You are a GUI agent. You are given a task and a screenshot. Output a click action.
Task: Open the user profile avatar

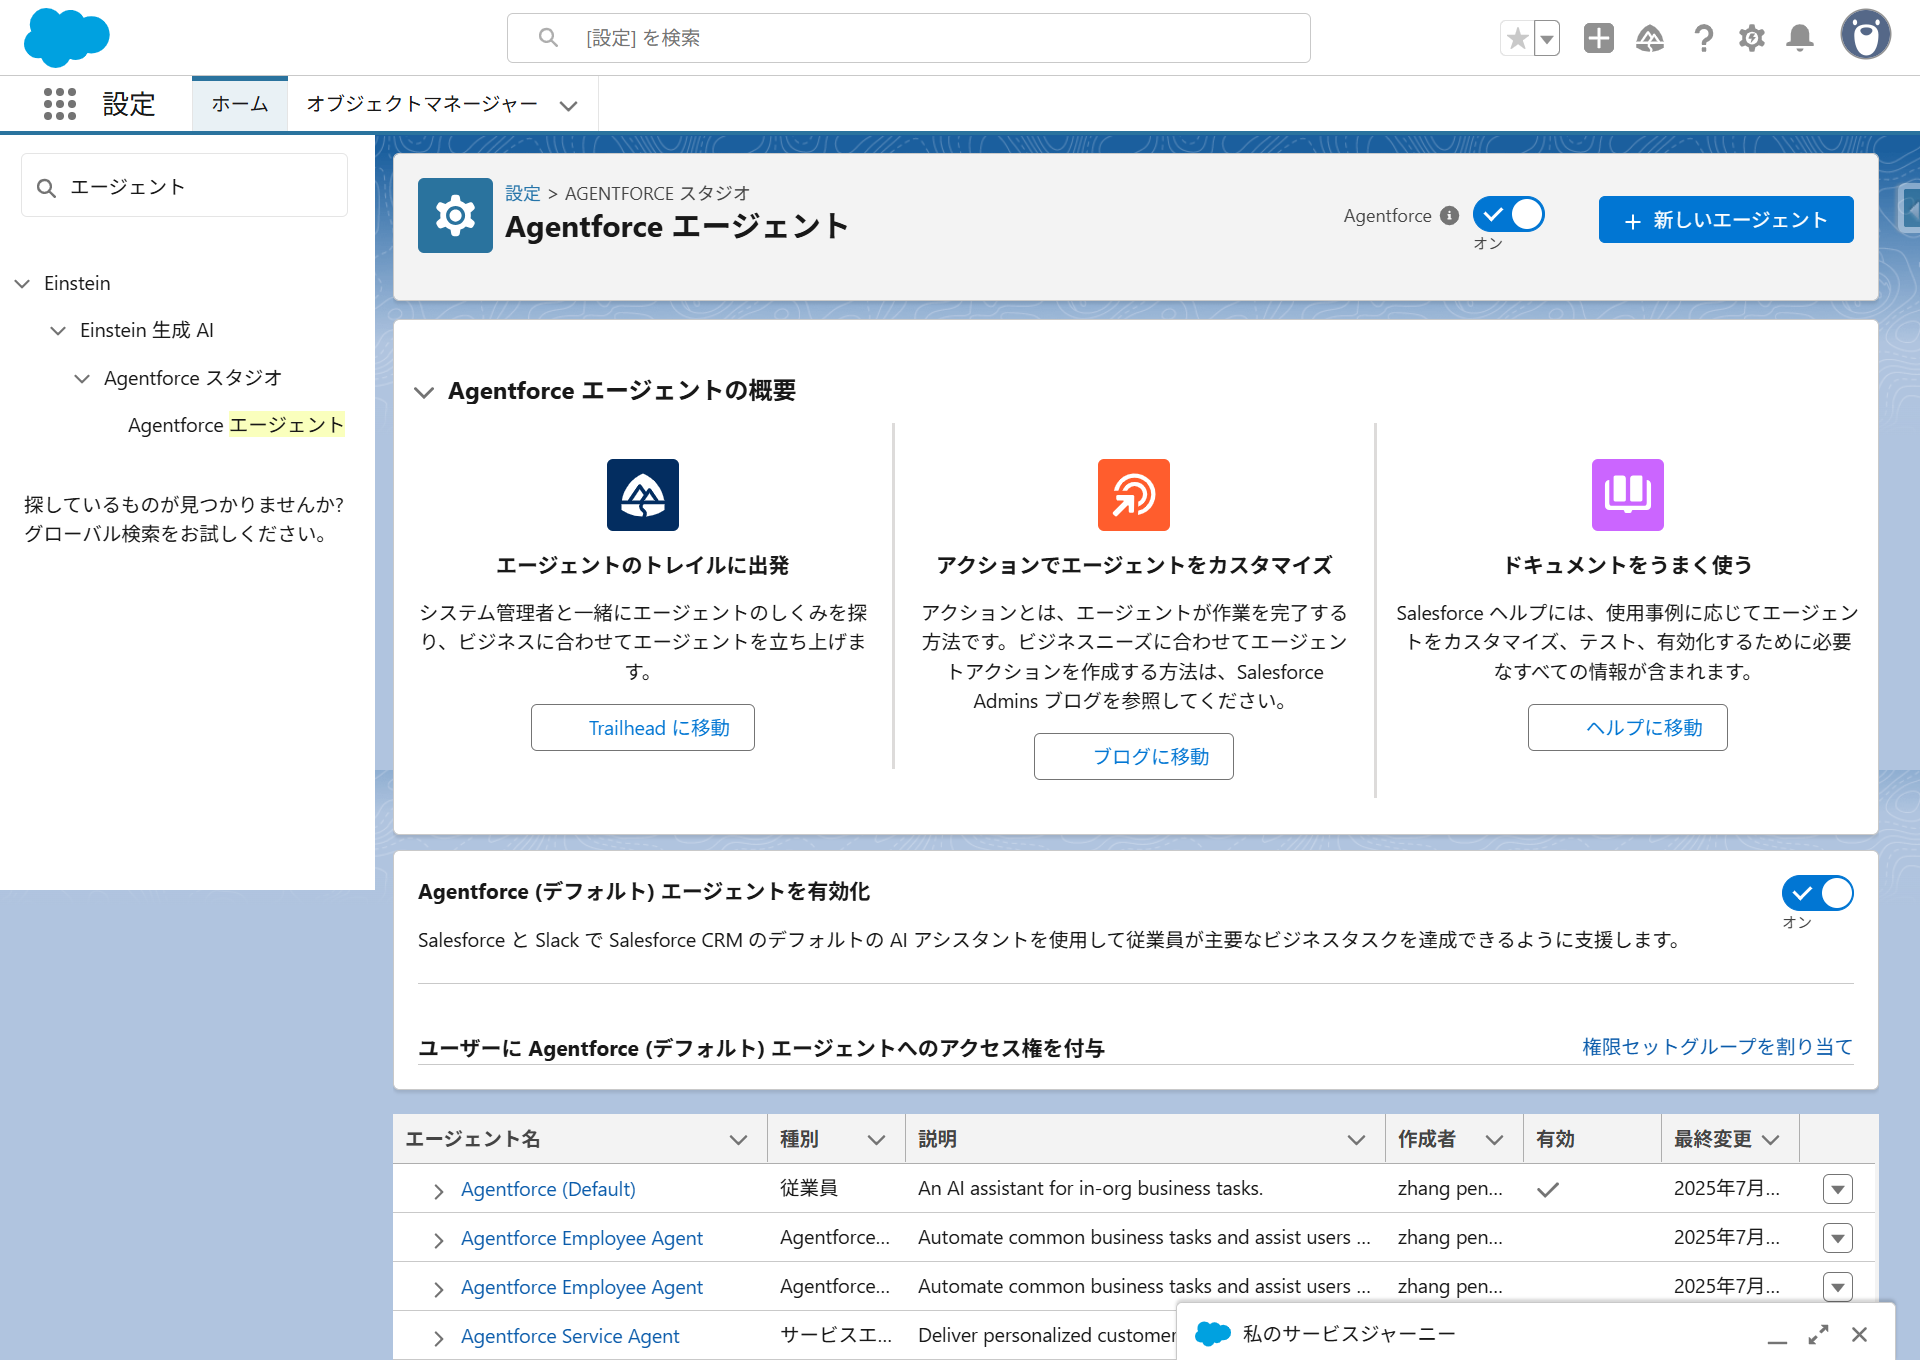click(1865, 36)
